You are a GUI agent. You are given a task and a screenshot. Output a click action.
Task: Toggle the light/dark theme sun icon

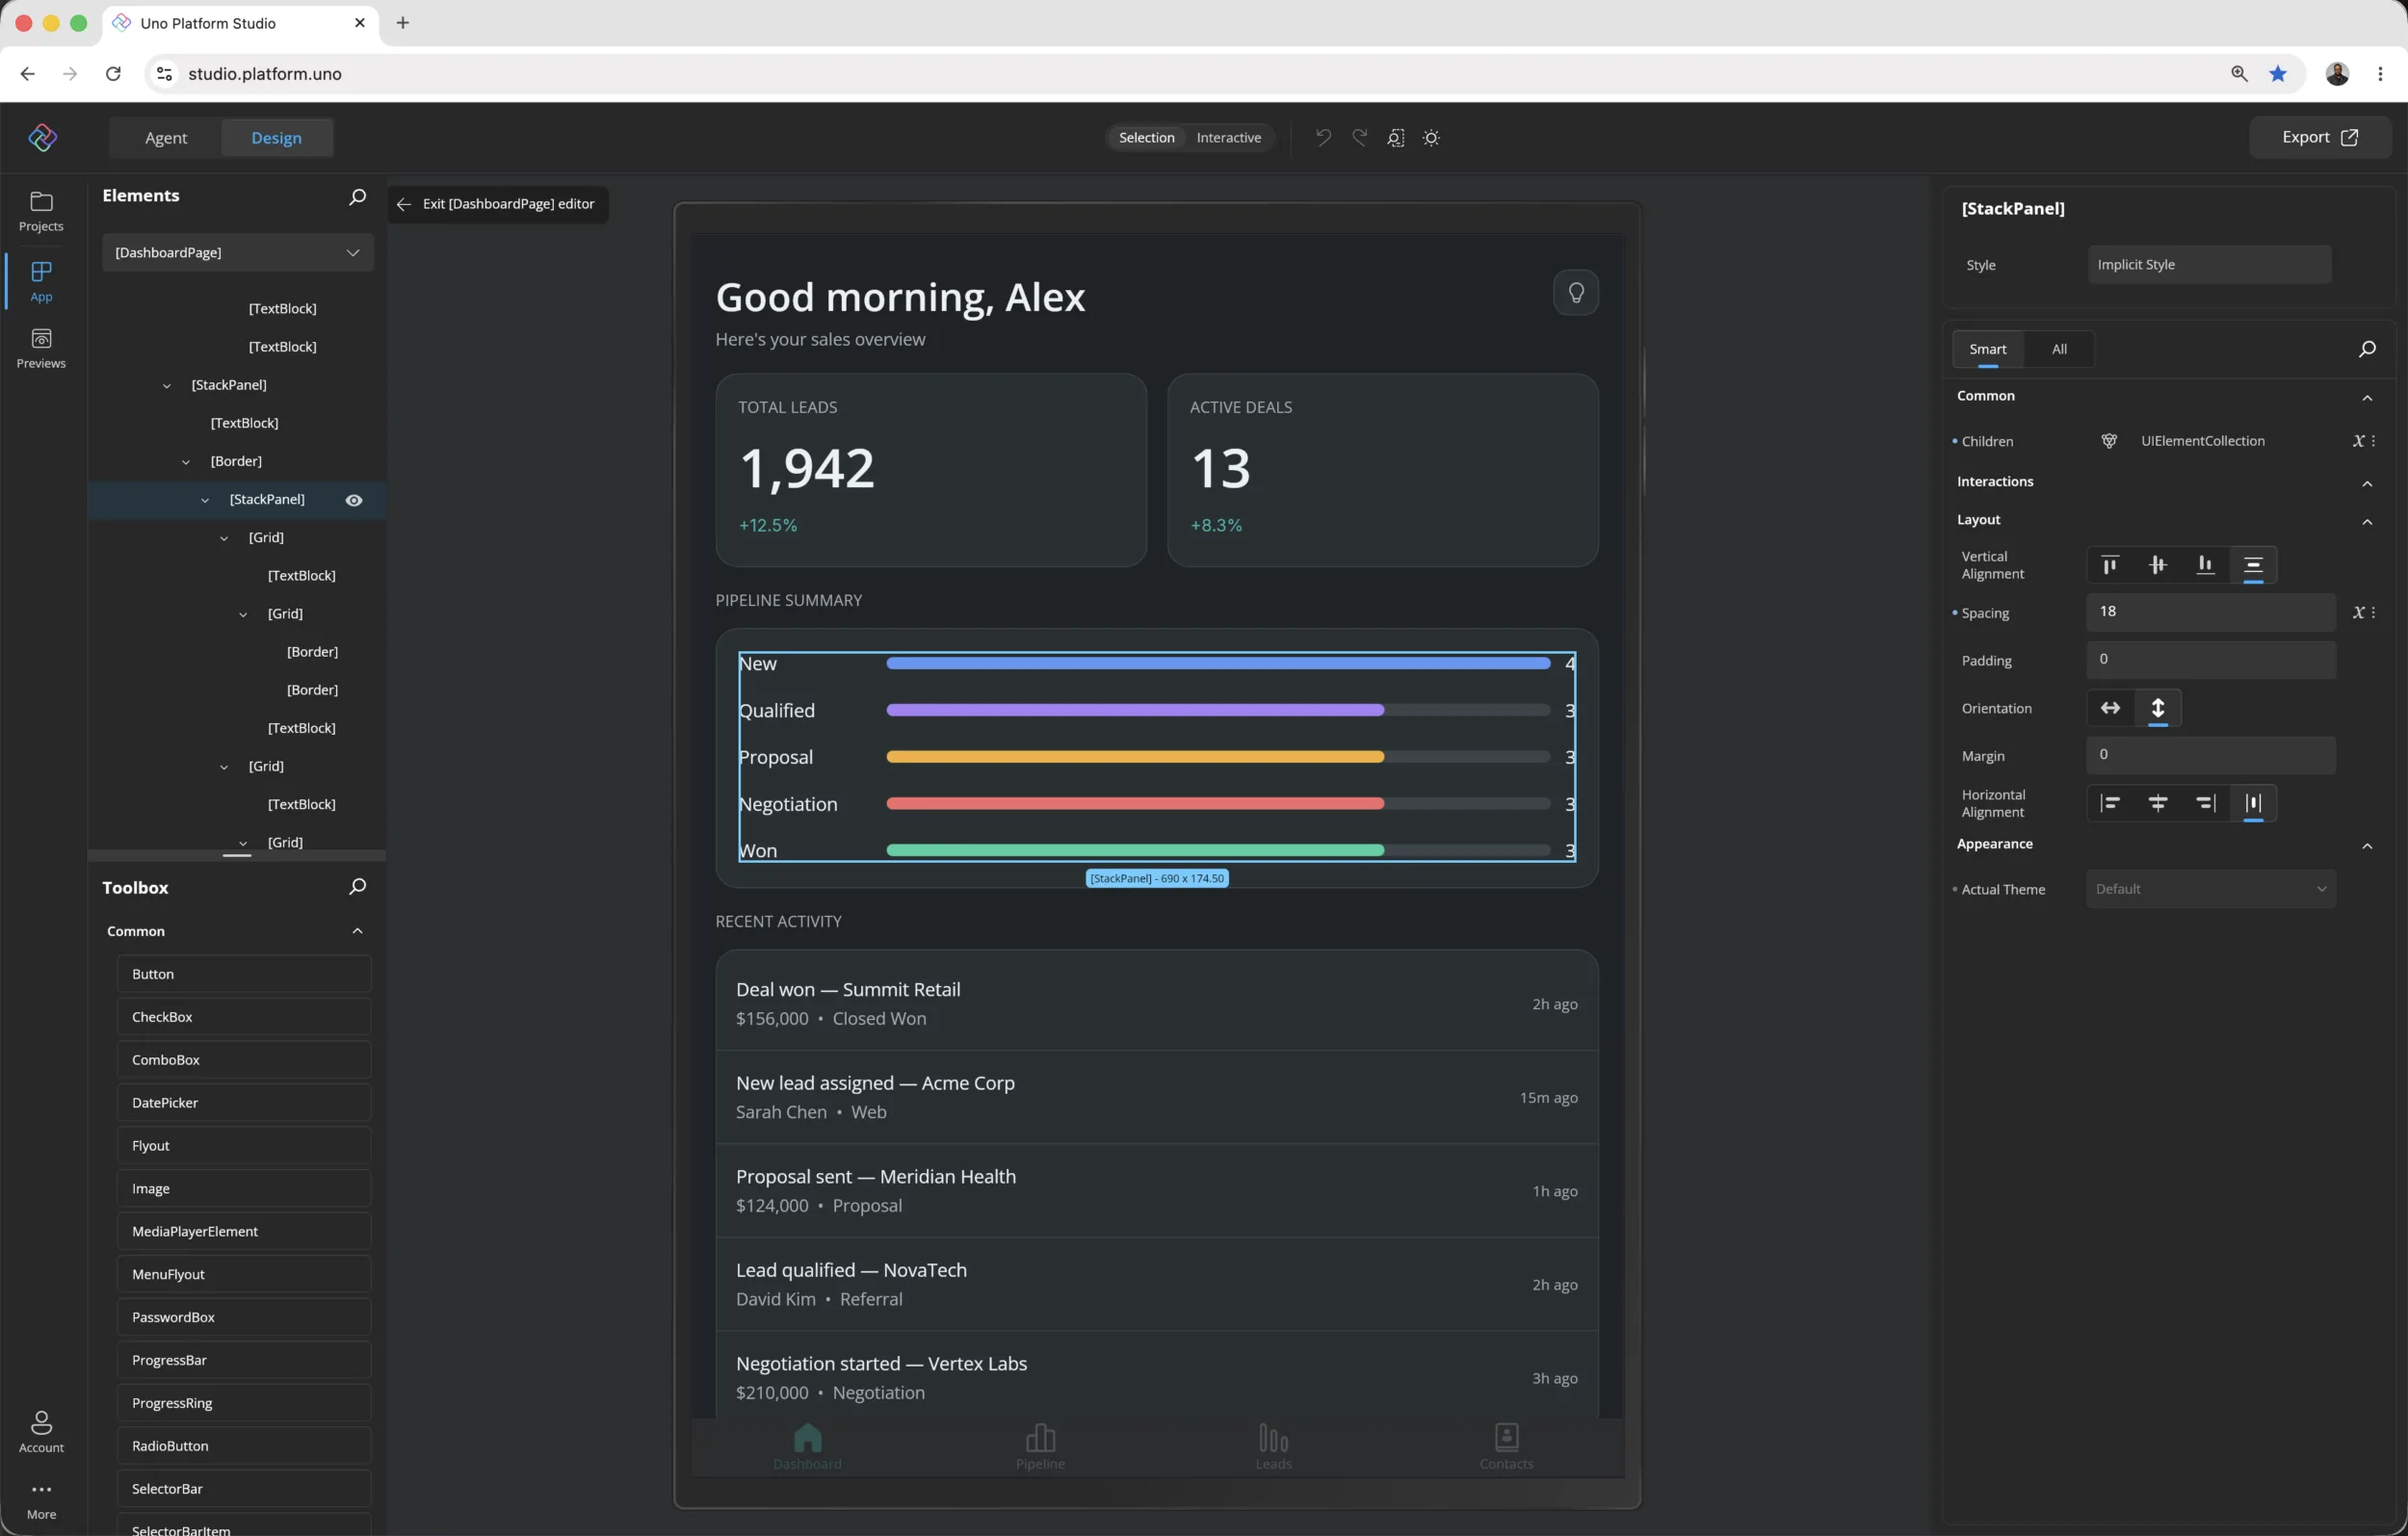(x=1431, y=137)
